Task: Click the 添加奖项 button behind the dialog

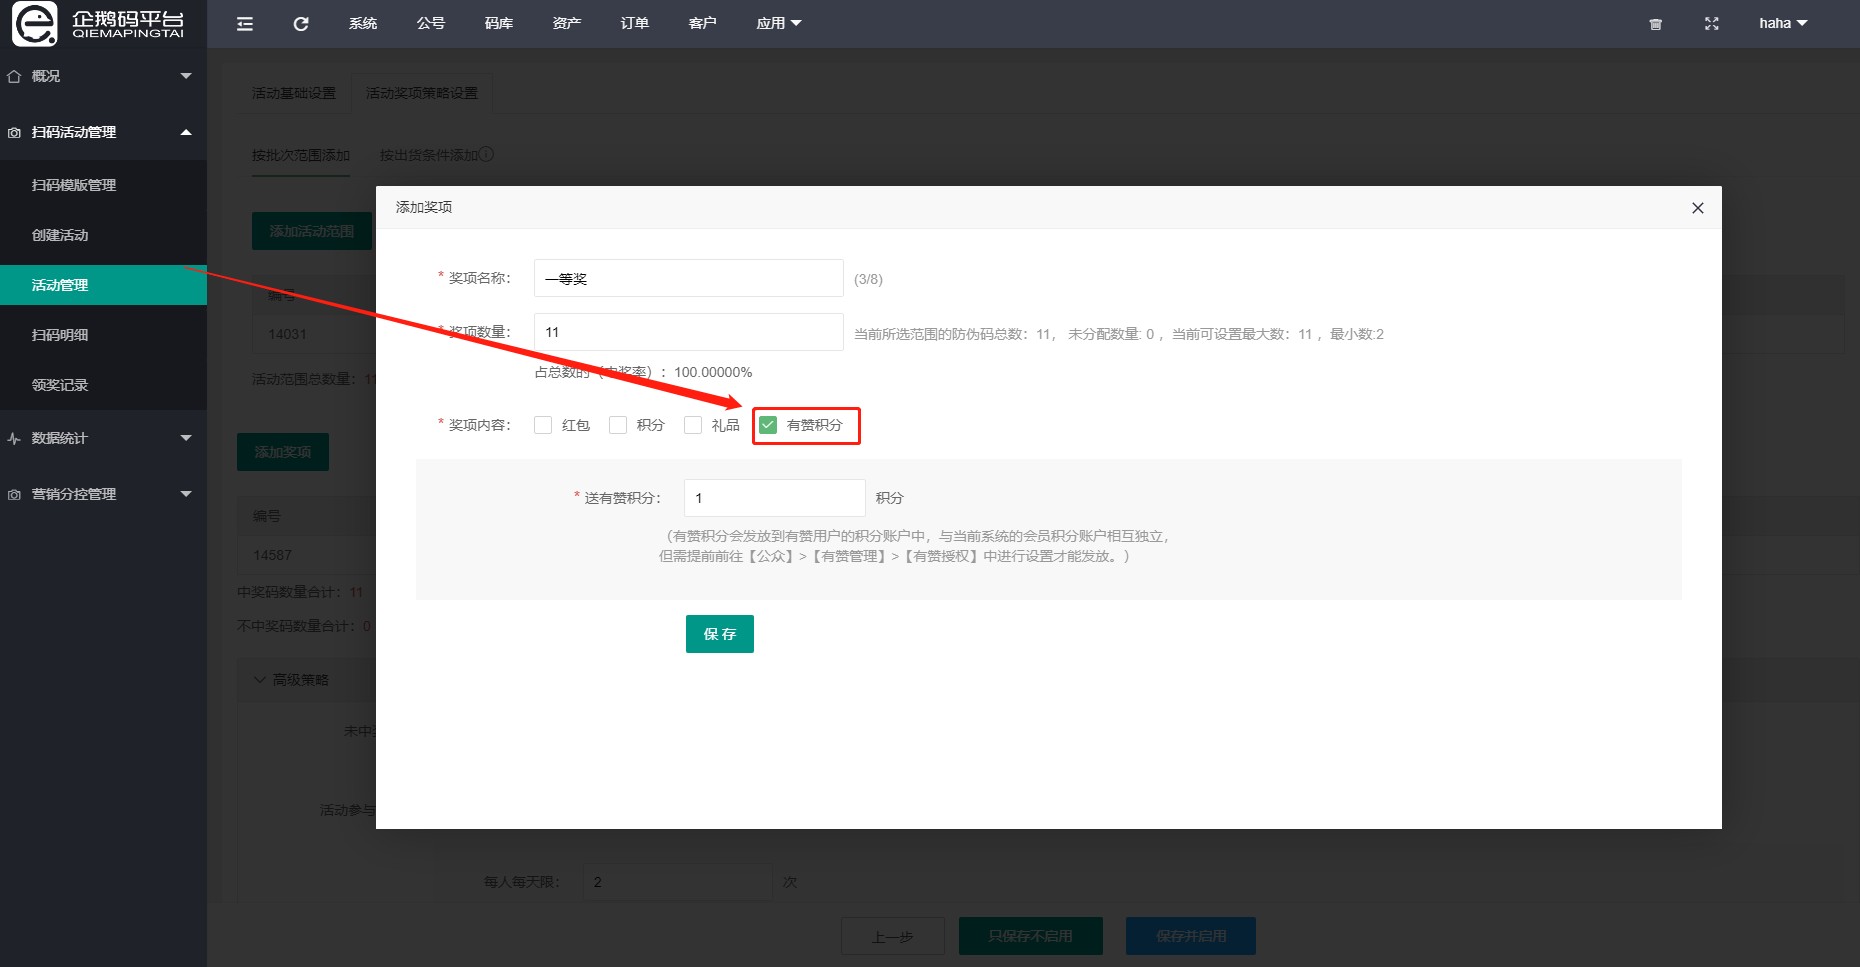Action: coord(283,452)
